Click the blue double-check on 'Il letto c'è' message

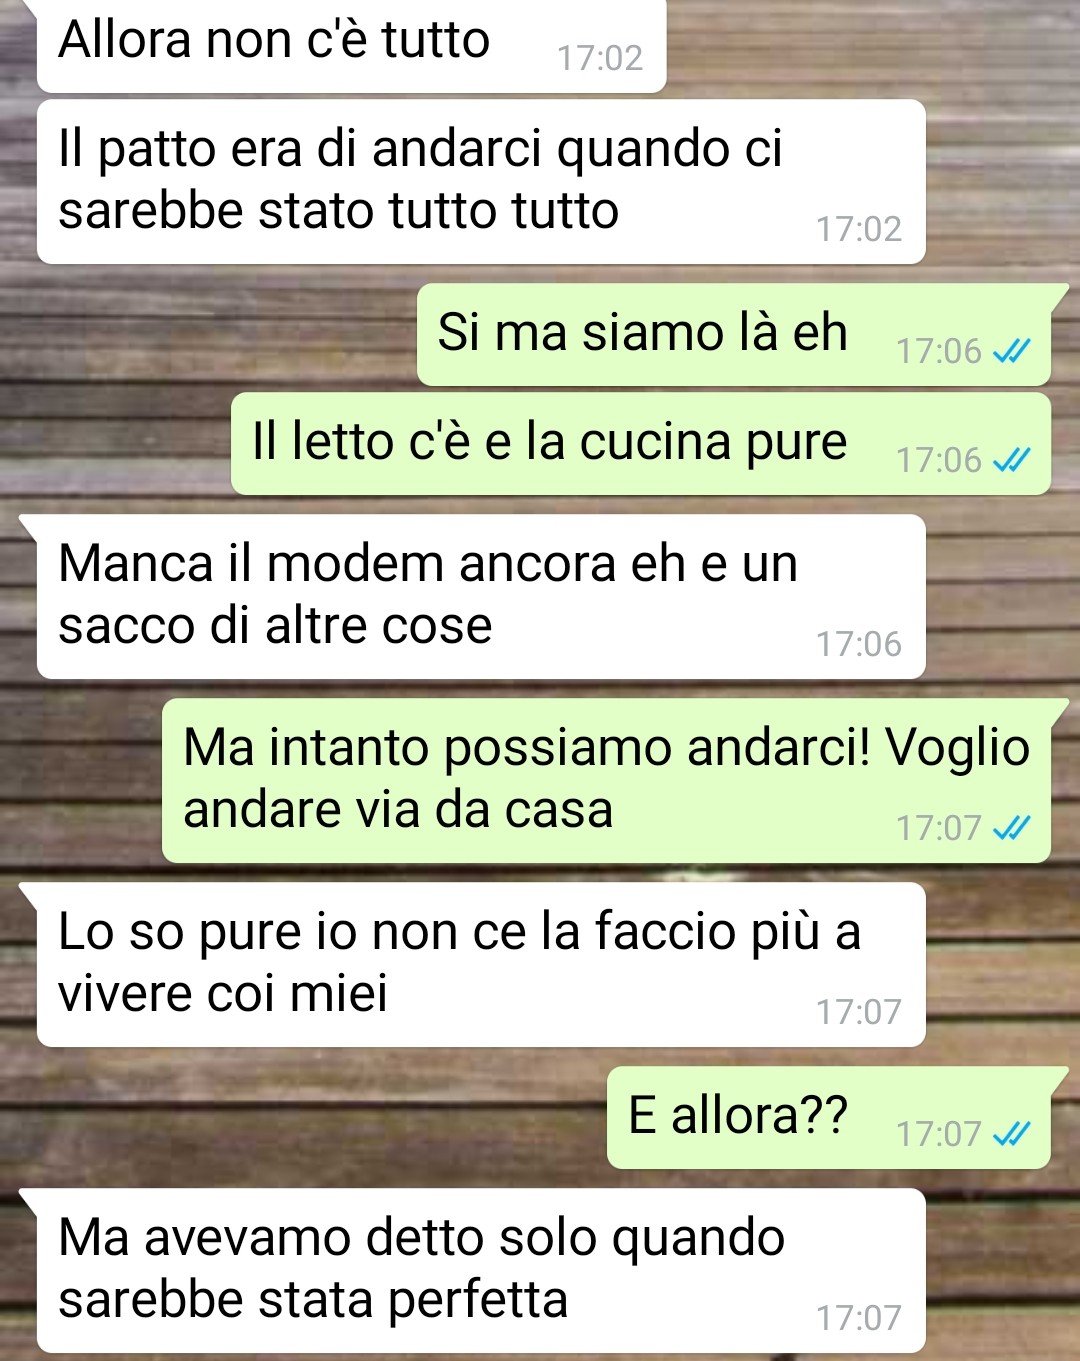(1011, 460)
